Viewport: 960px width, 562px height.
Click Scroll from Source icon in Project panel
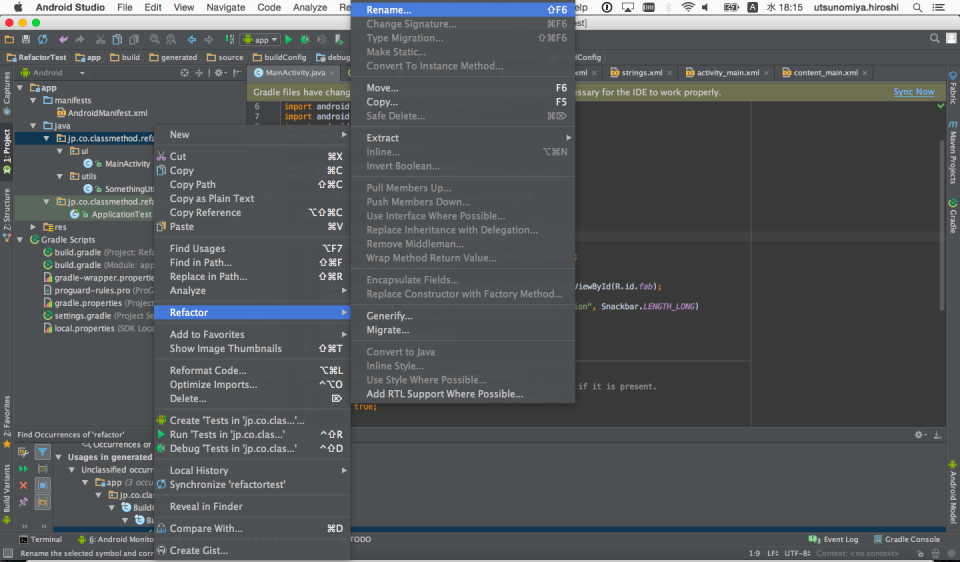click(x=184, y=72)
